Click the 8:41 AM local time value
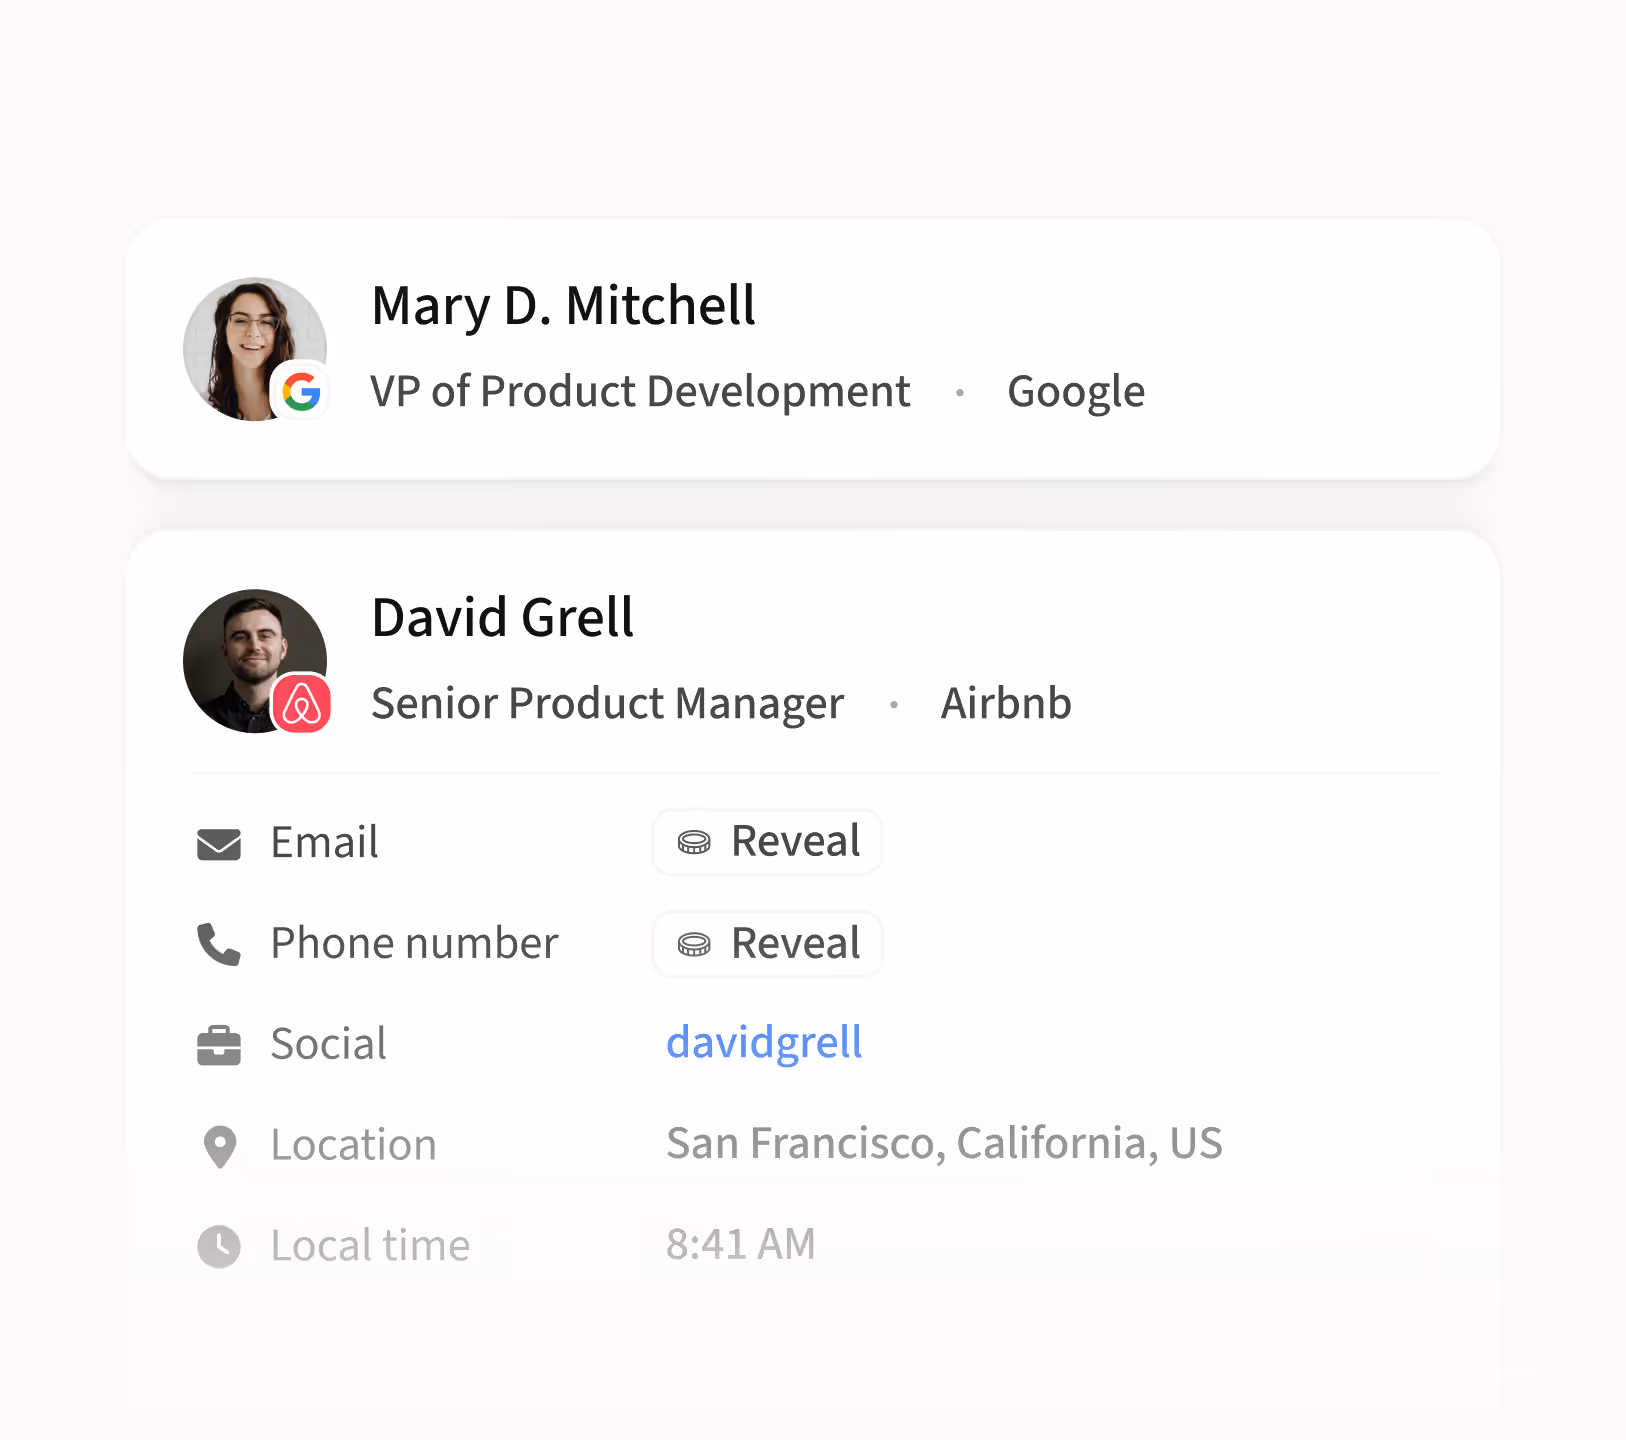 741,1245
